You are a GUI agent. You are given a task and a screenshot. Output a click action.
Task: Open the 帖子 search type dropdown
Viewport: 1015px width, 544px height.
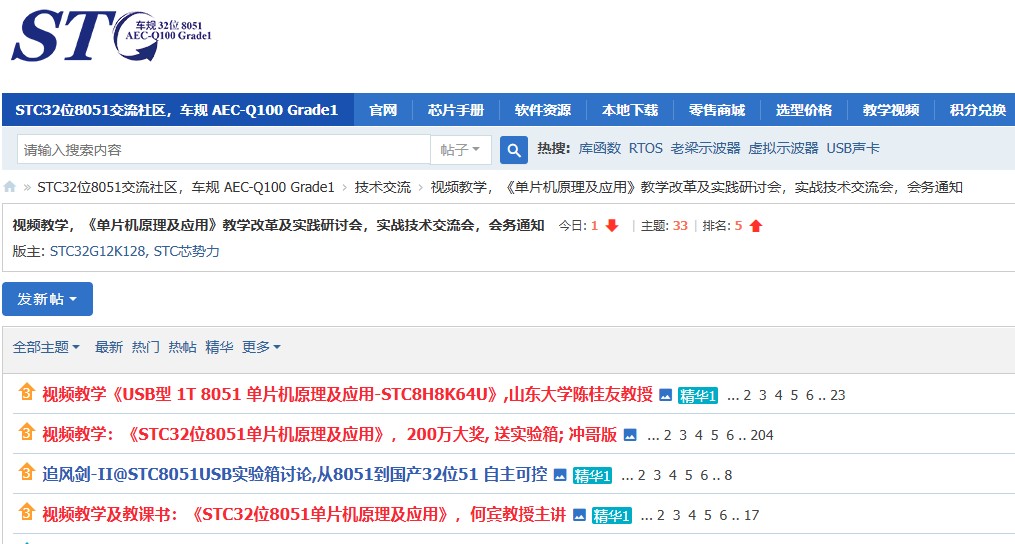[460, 150]
